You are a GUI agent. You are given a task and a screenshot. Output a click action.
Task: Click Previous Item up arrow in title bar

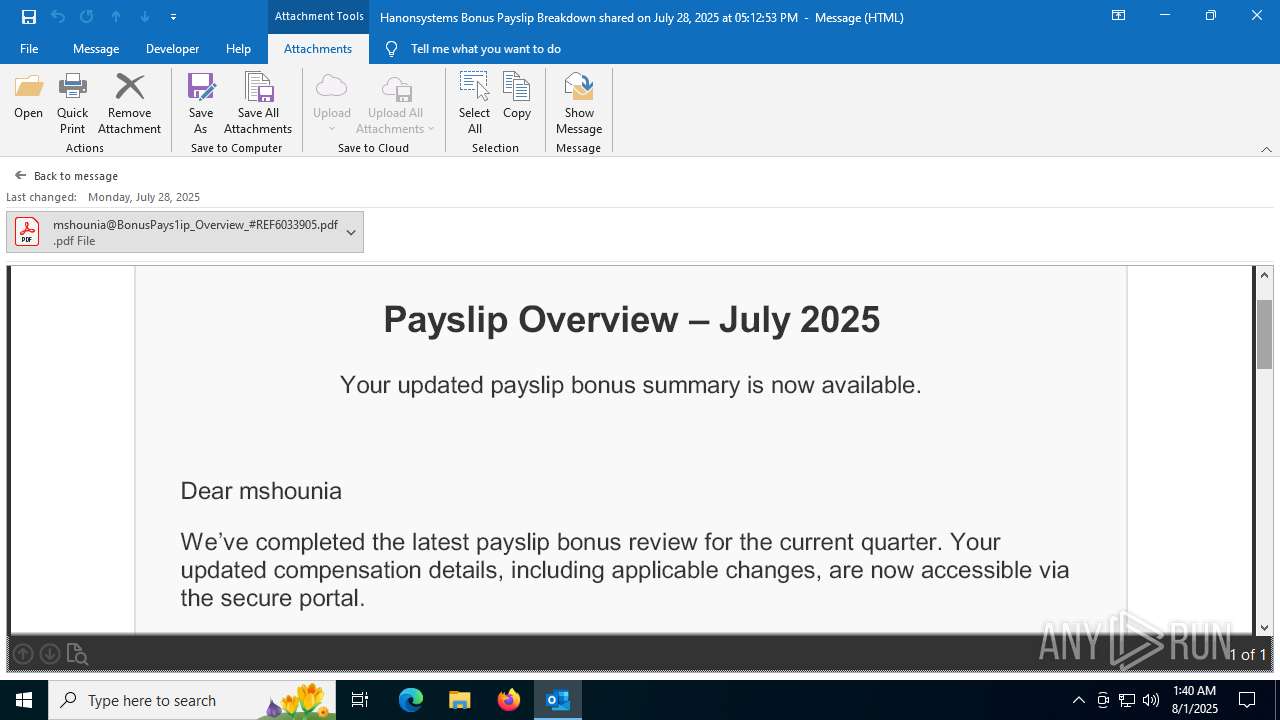point(116,17)
